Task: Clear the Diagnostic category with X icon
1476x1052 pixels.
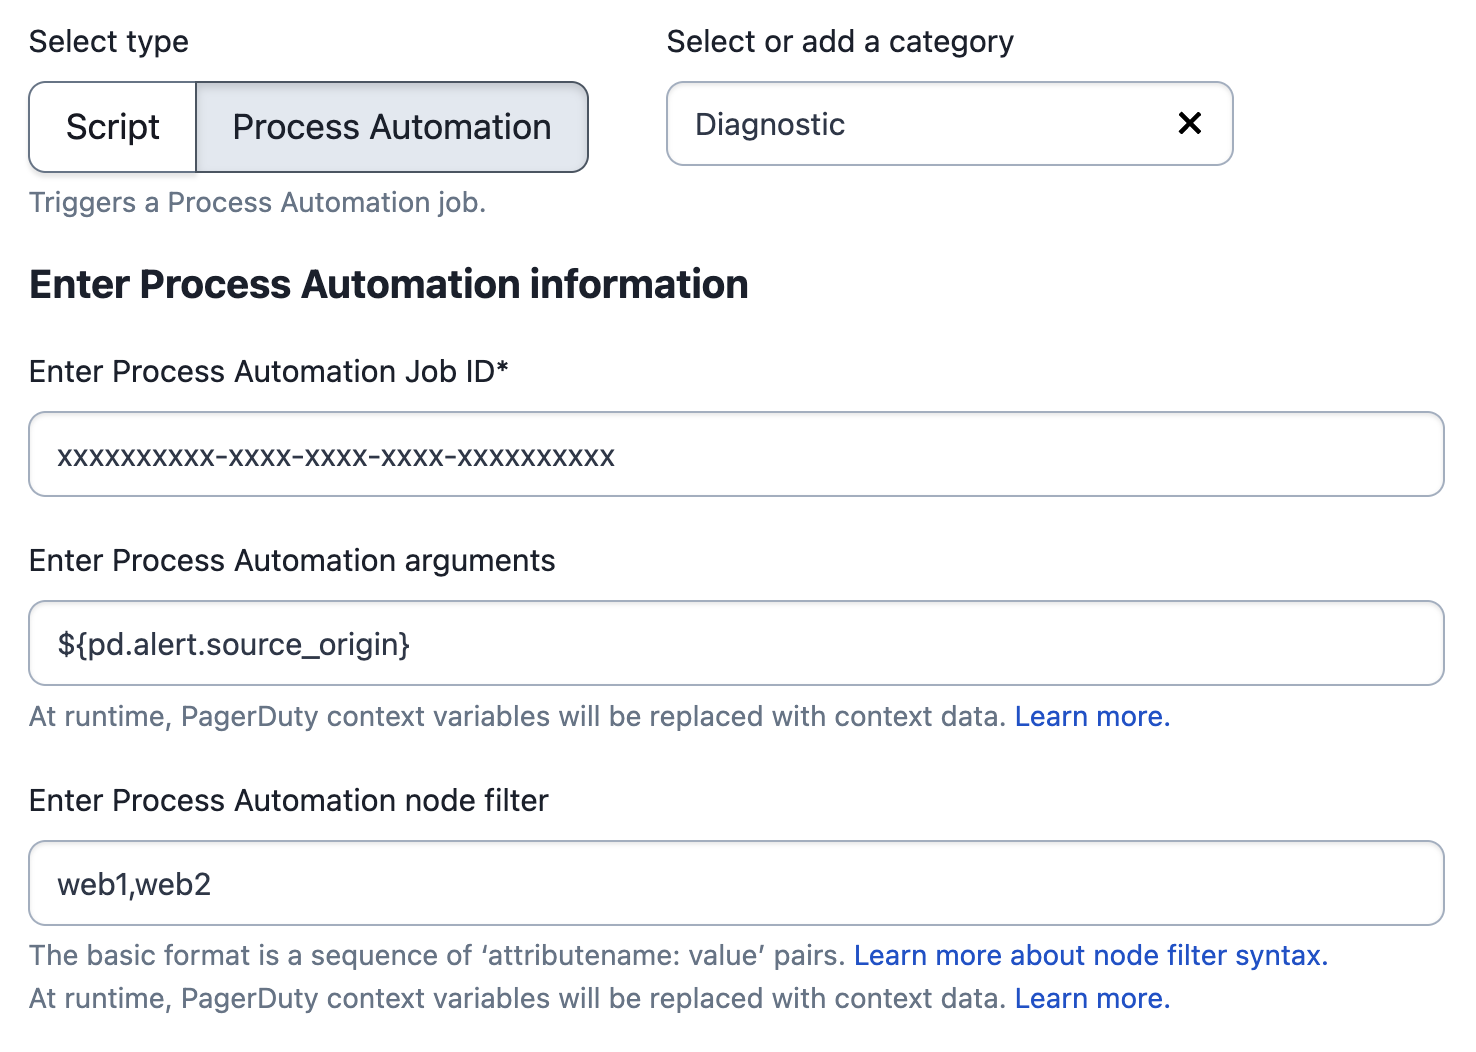Action: click(1189, 123)
